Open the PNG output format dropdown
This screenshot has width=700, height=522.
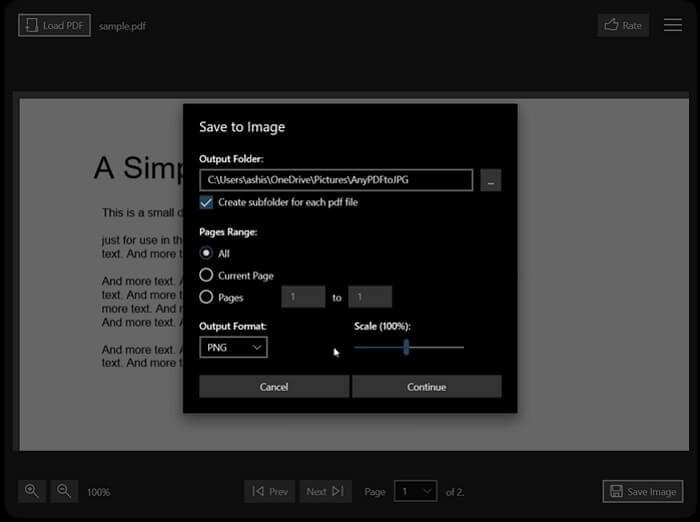coord(233,347)
